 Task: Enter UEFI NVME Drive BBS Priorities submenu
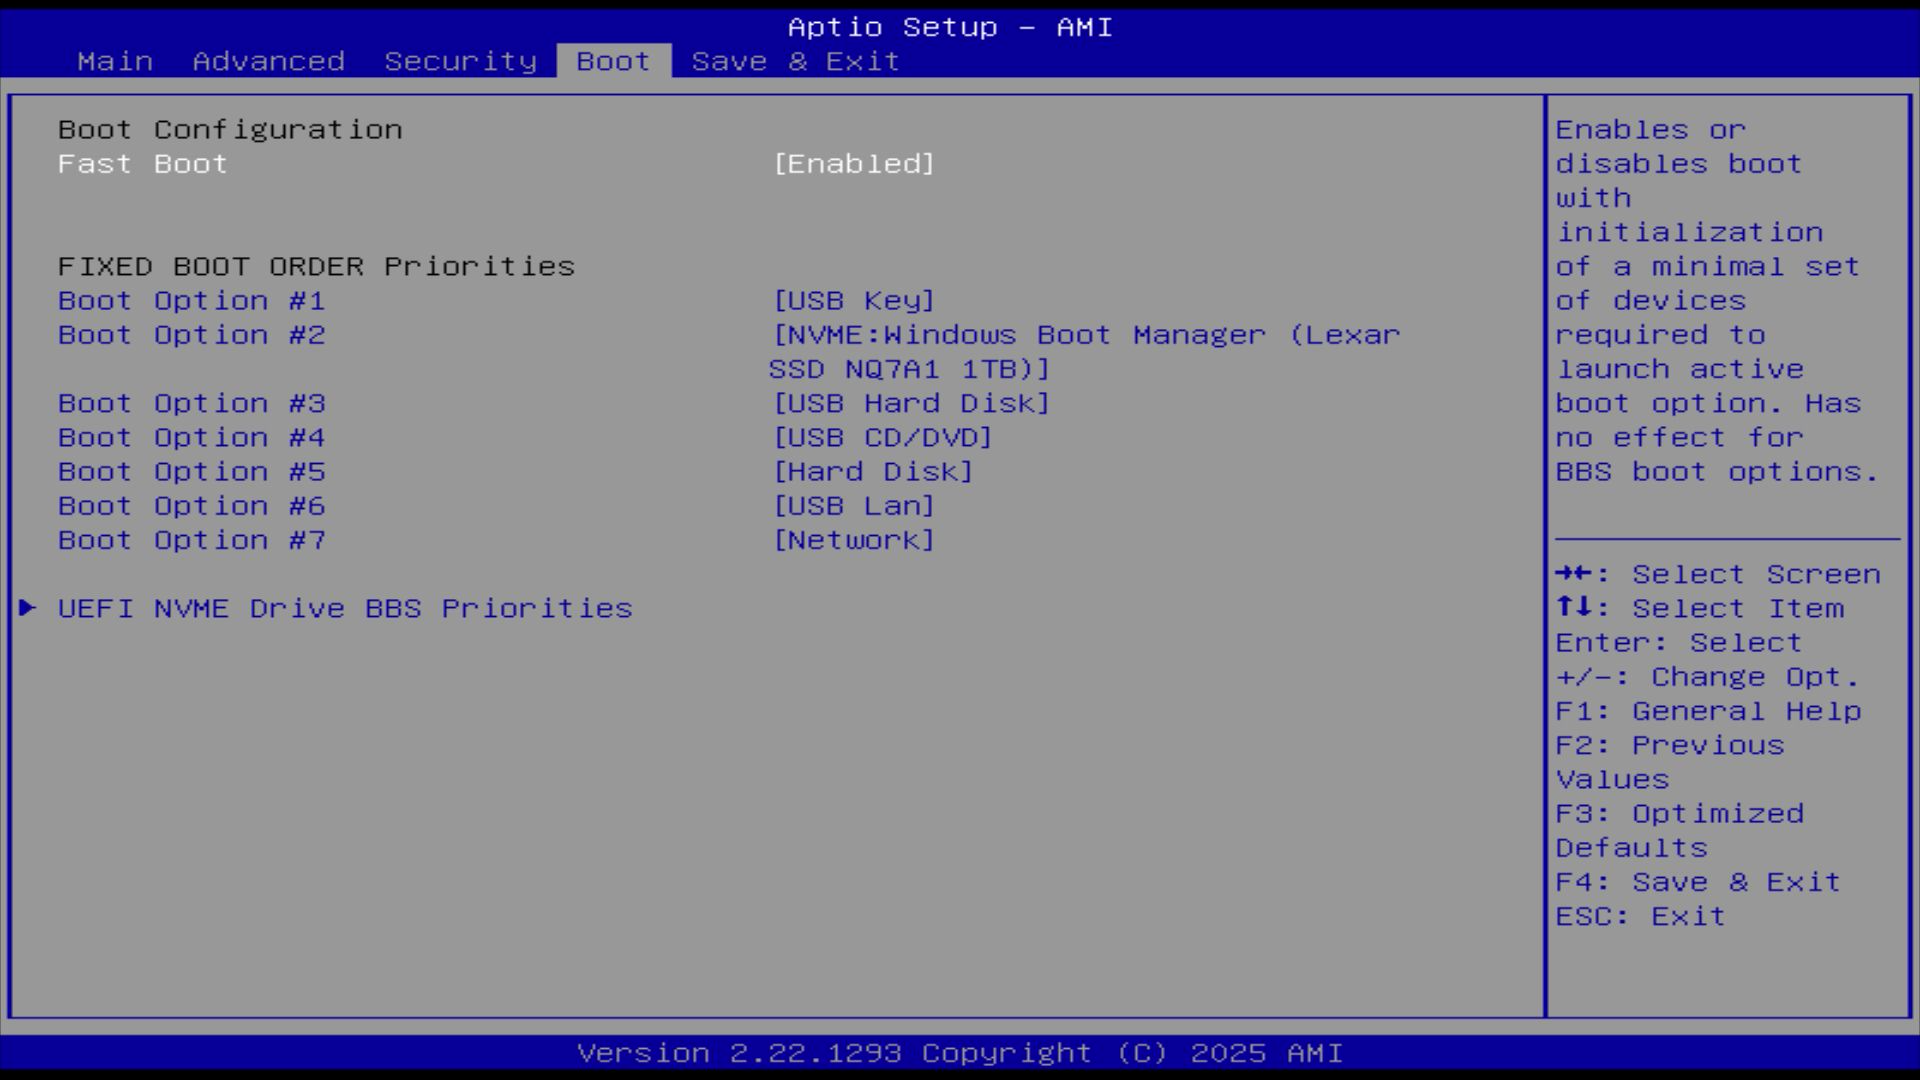click(x=345, y=608)
